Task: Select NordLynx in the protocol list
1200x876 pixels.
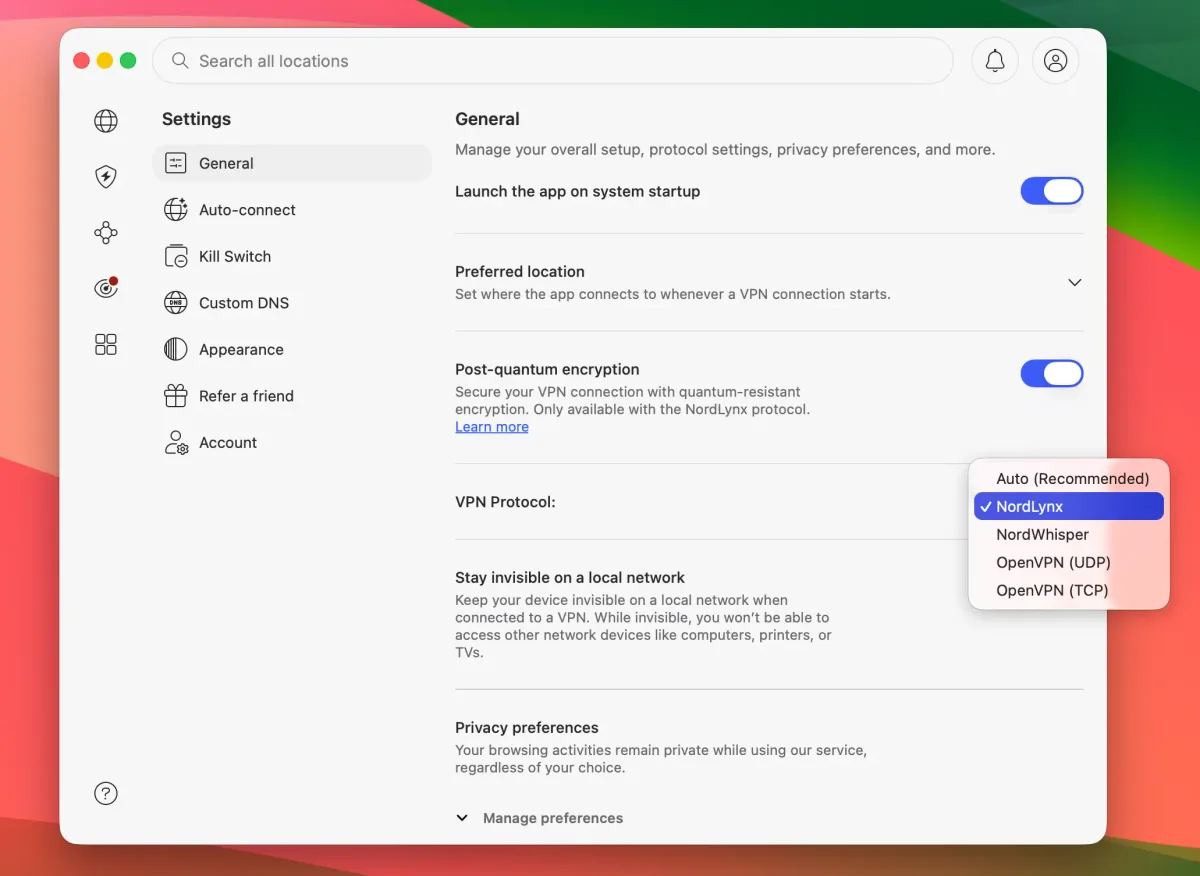Action: click(x=1069, y=506)
